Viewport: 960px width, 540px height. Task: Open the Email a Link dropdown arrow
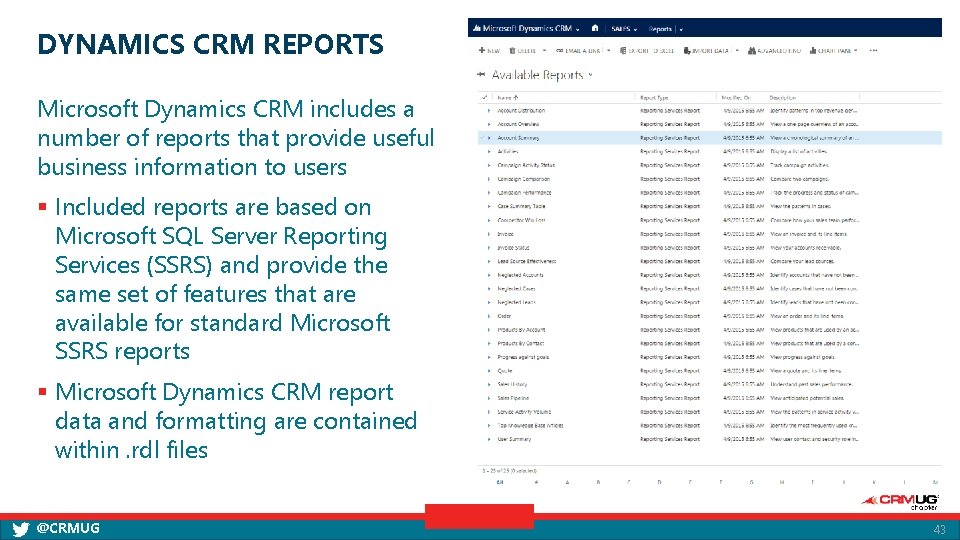click(609, 51)
